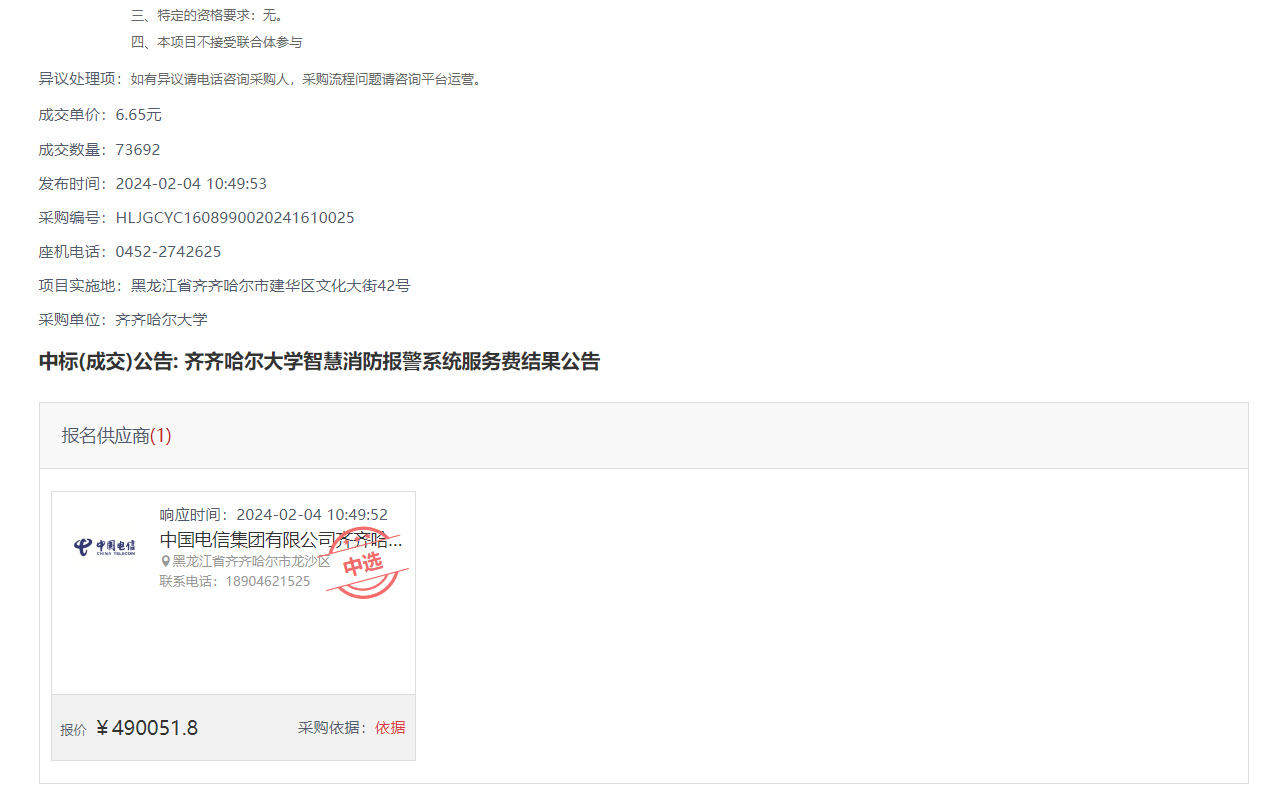Viewport: 1286px width, 803px height.
Task: Open the red 依据 link
Action: tap(390, 728)
